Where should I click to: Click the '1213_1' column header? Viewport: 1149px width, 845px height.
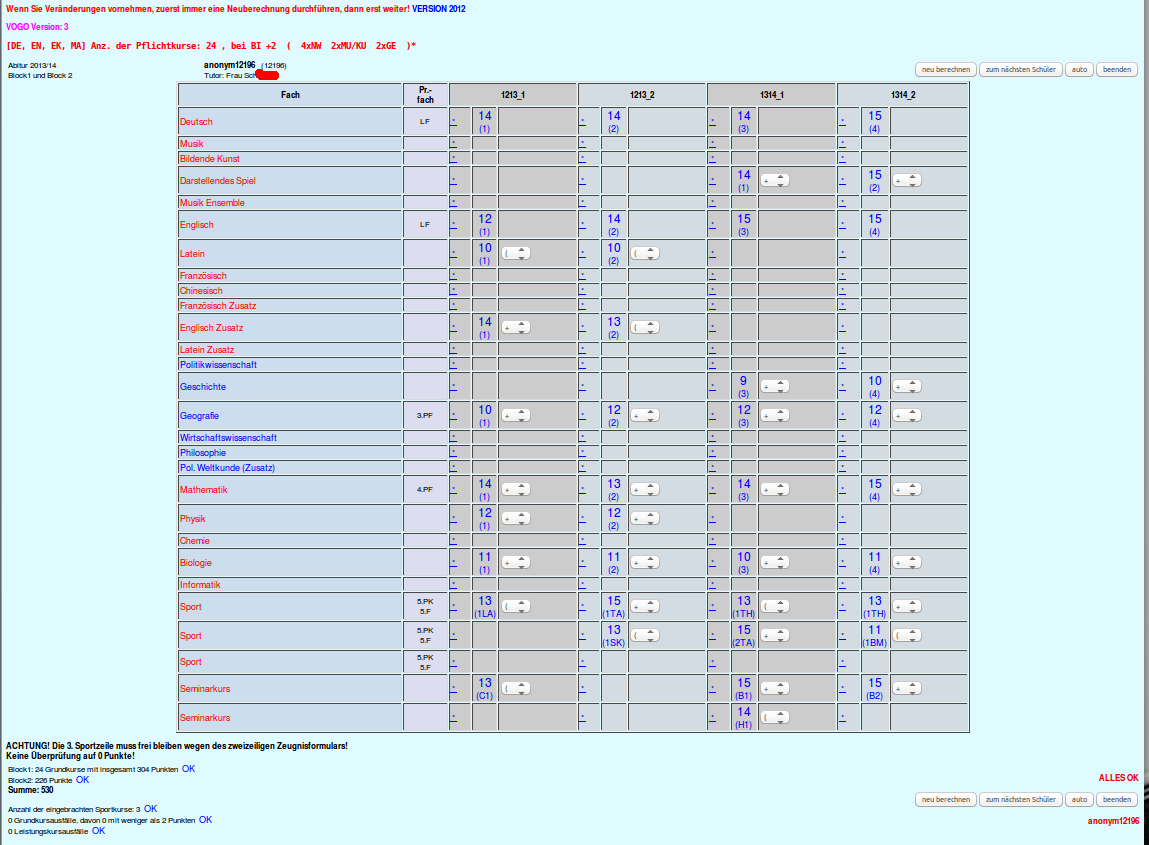click(513, 95)
